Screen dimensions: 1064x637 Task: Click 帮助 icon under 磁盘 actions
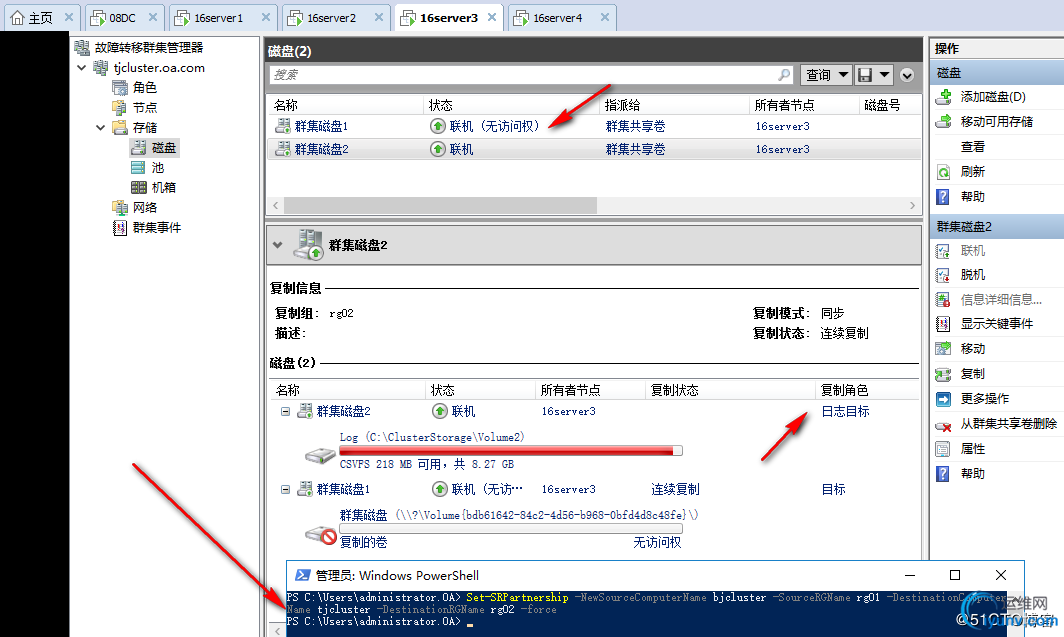tap(943, 197)
